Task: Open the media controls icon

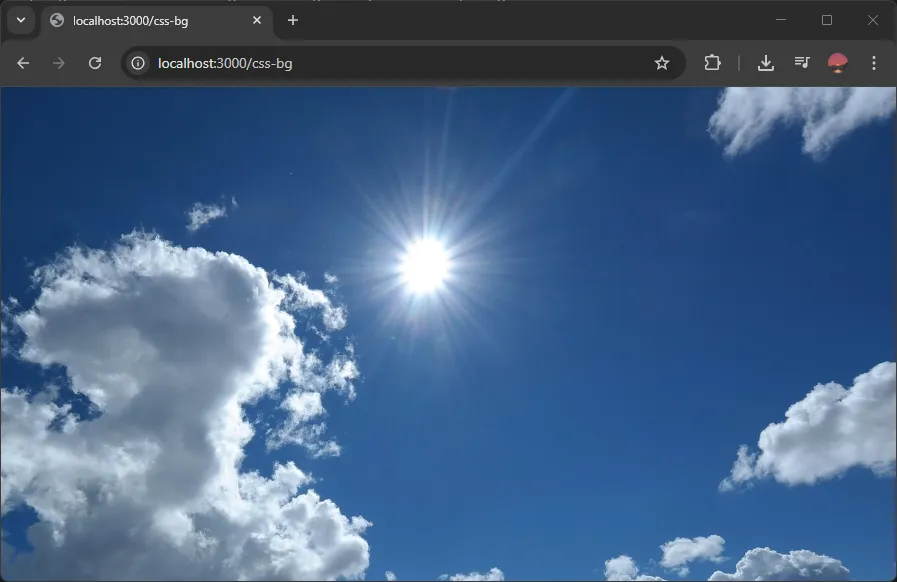Action: 802,63
